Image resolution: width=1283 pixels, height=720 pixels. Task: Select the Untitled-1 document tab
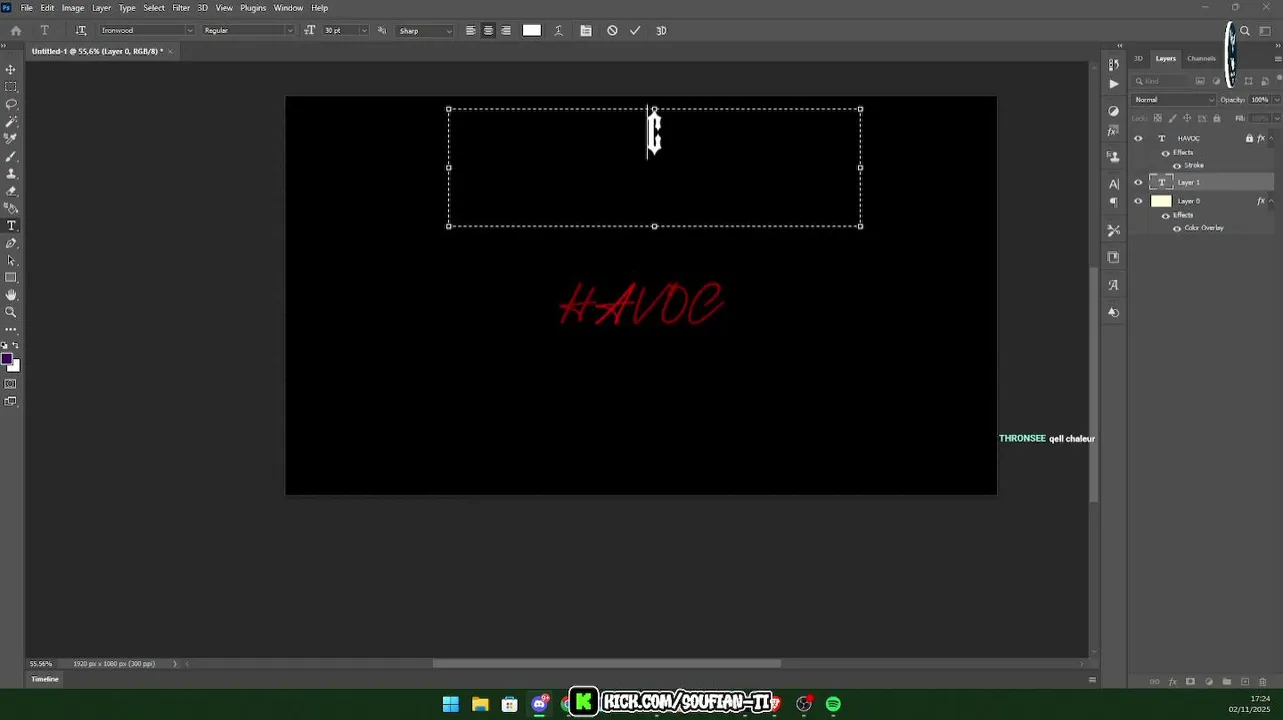click(x=96, y=51)
